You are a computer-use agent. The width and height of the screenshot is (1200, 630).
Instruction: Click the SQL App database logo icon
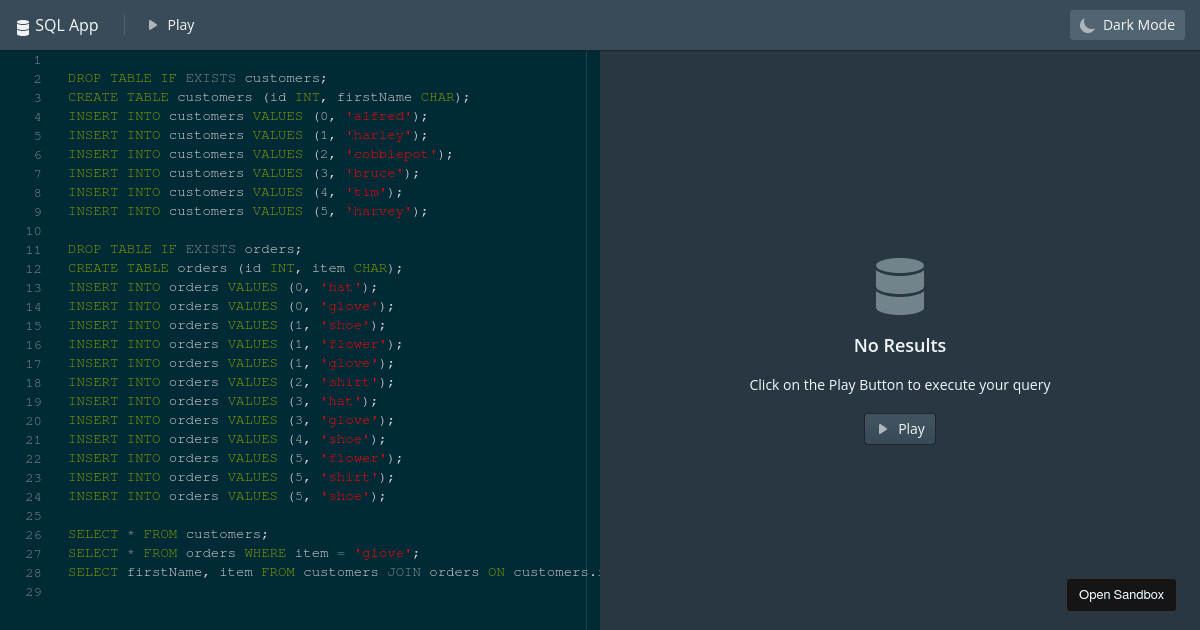22,25
